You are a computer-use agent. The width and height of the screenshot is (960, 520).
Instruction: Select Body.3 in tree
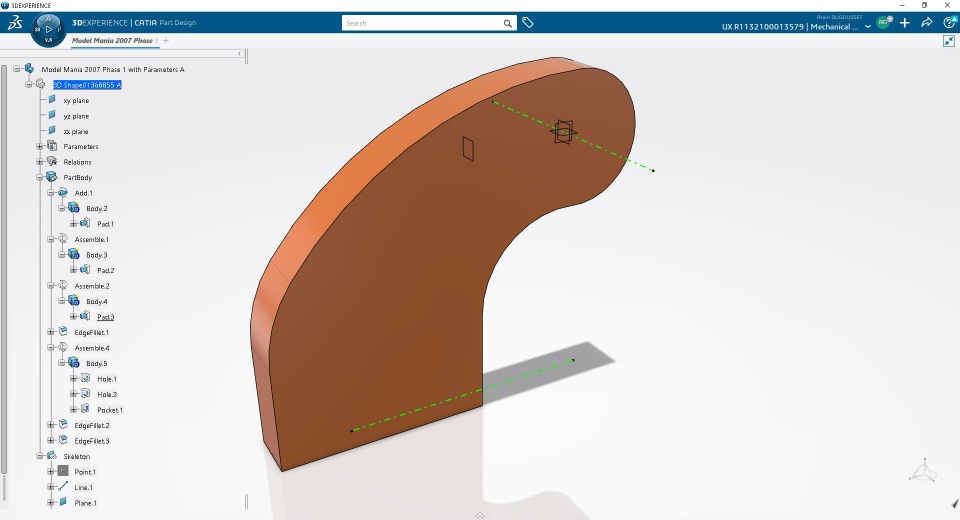pyautogui.click(x=97, y=255)
